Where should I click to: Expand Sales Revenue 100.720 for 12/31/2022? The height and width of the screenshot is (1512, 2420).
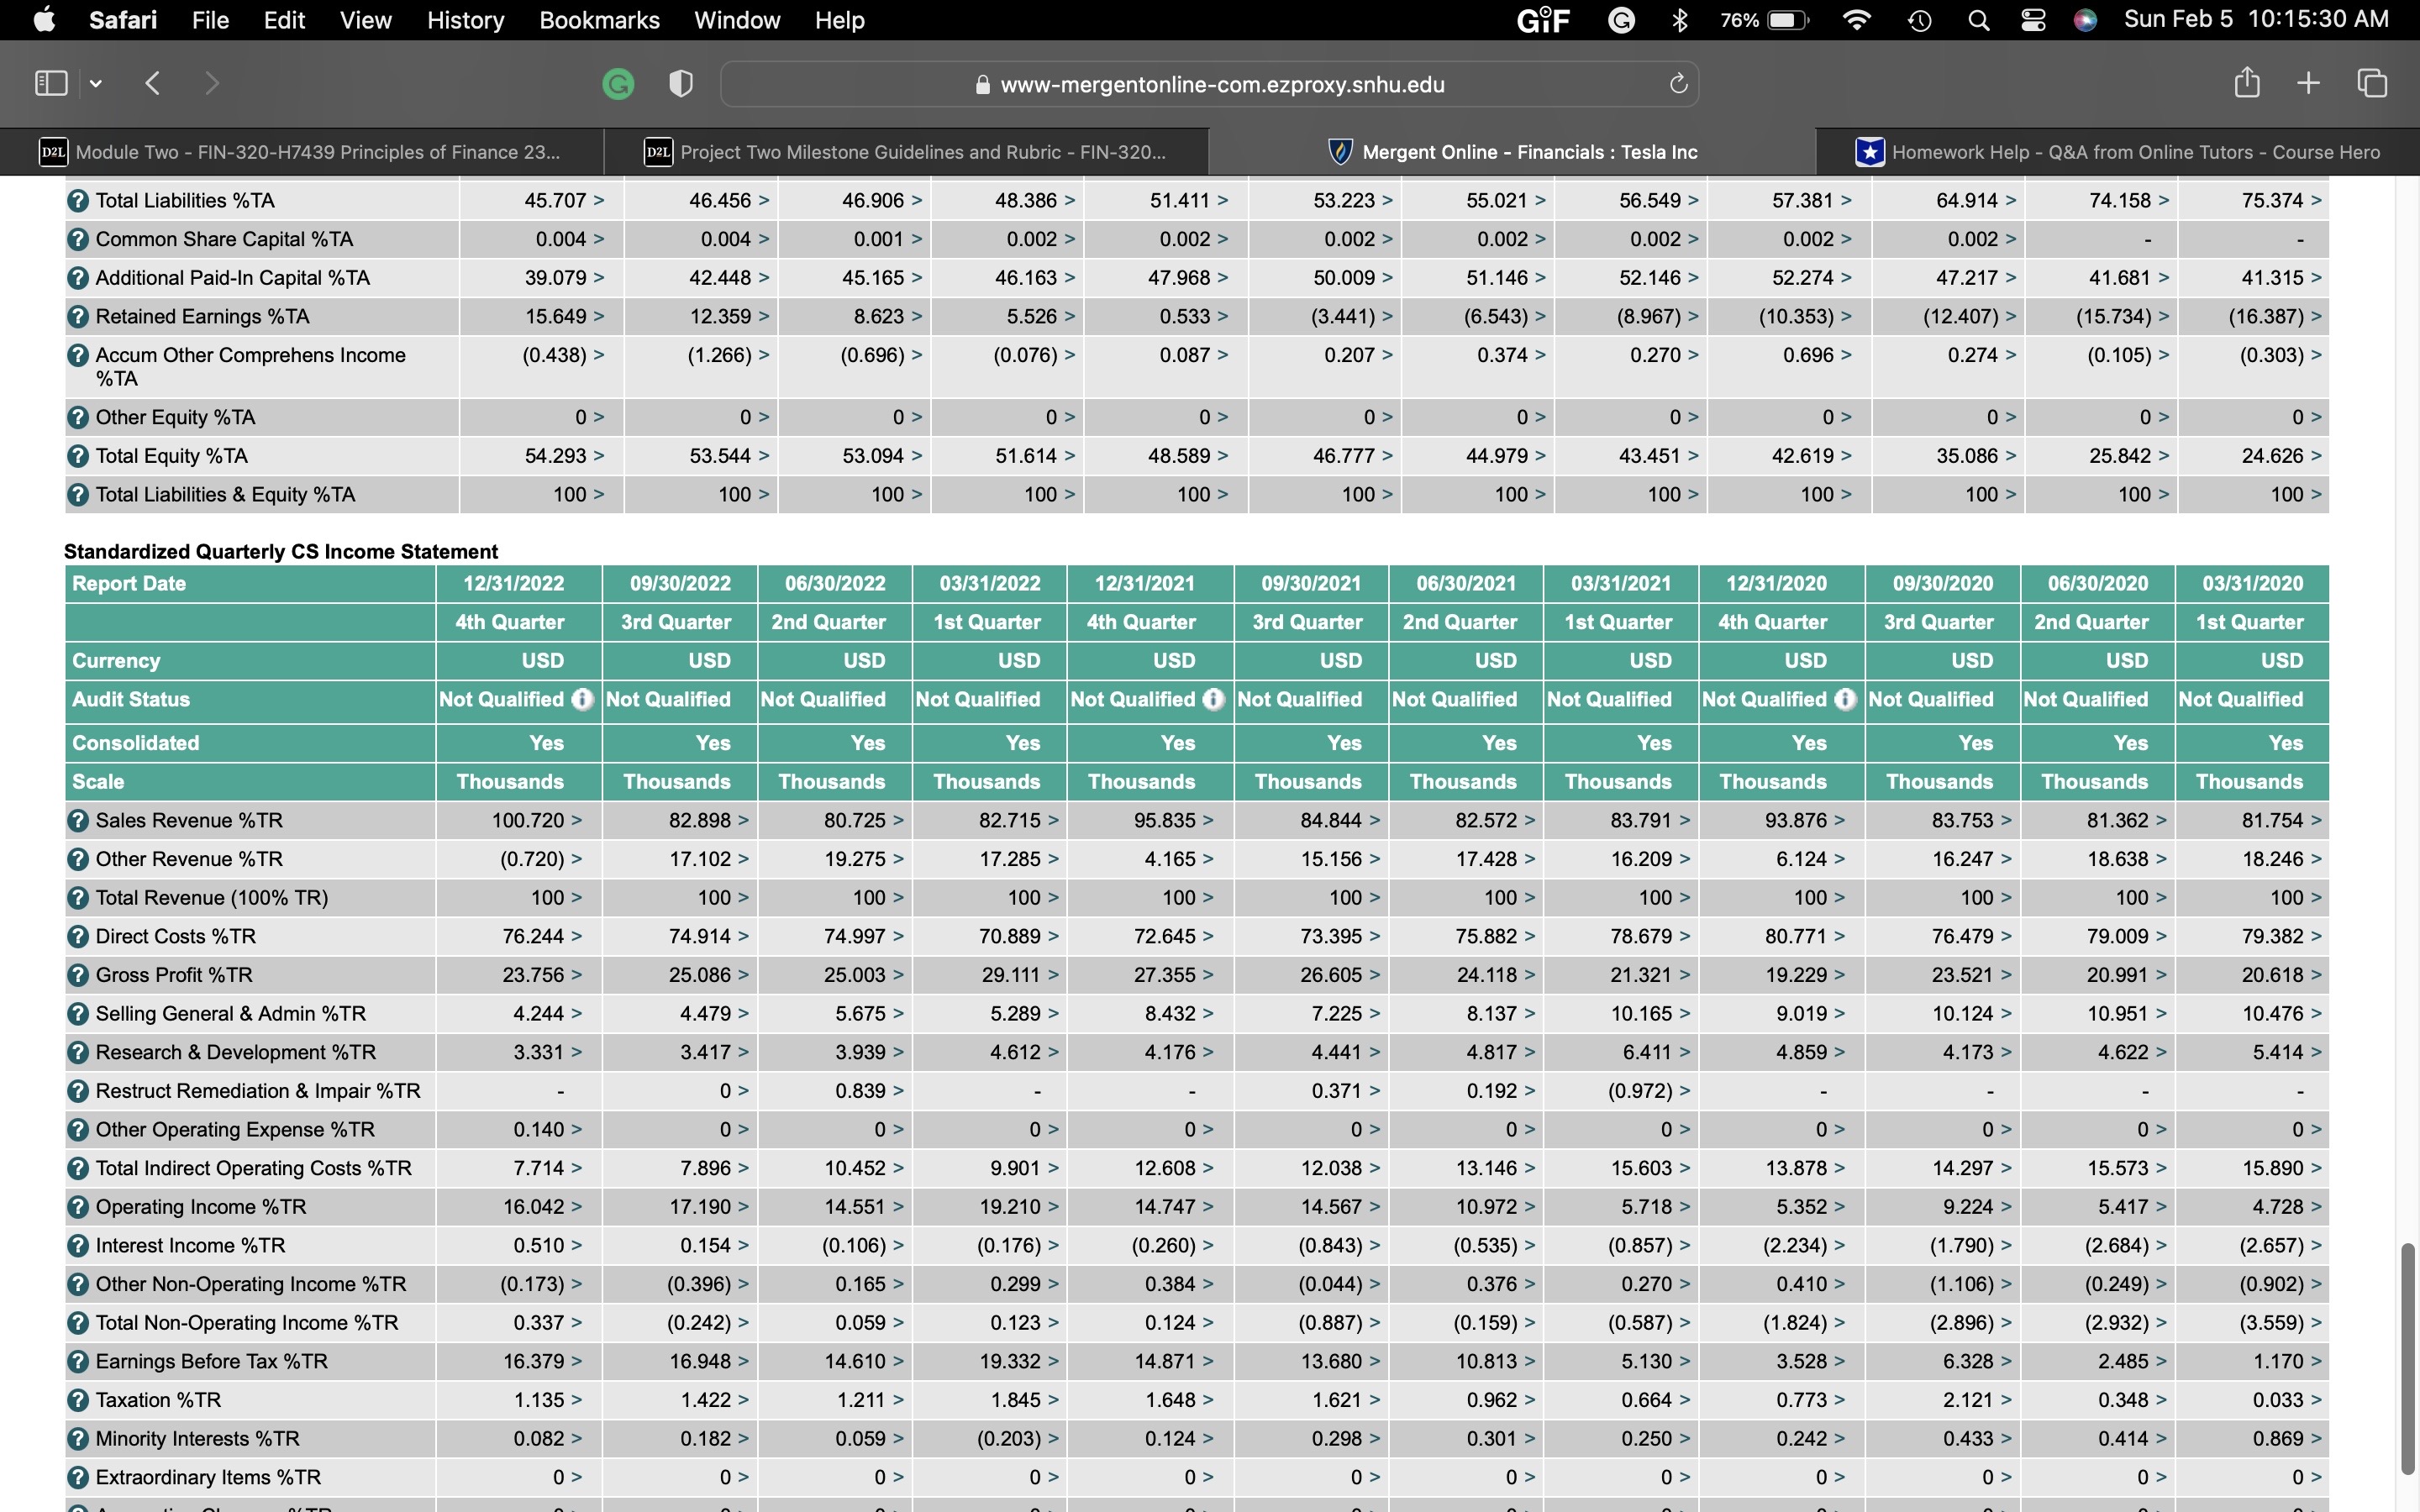(576, 821)
